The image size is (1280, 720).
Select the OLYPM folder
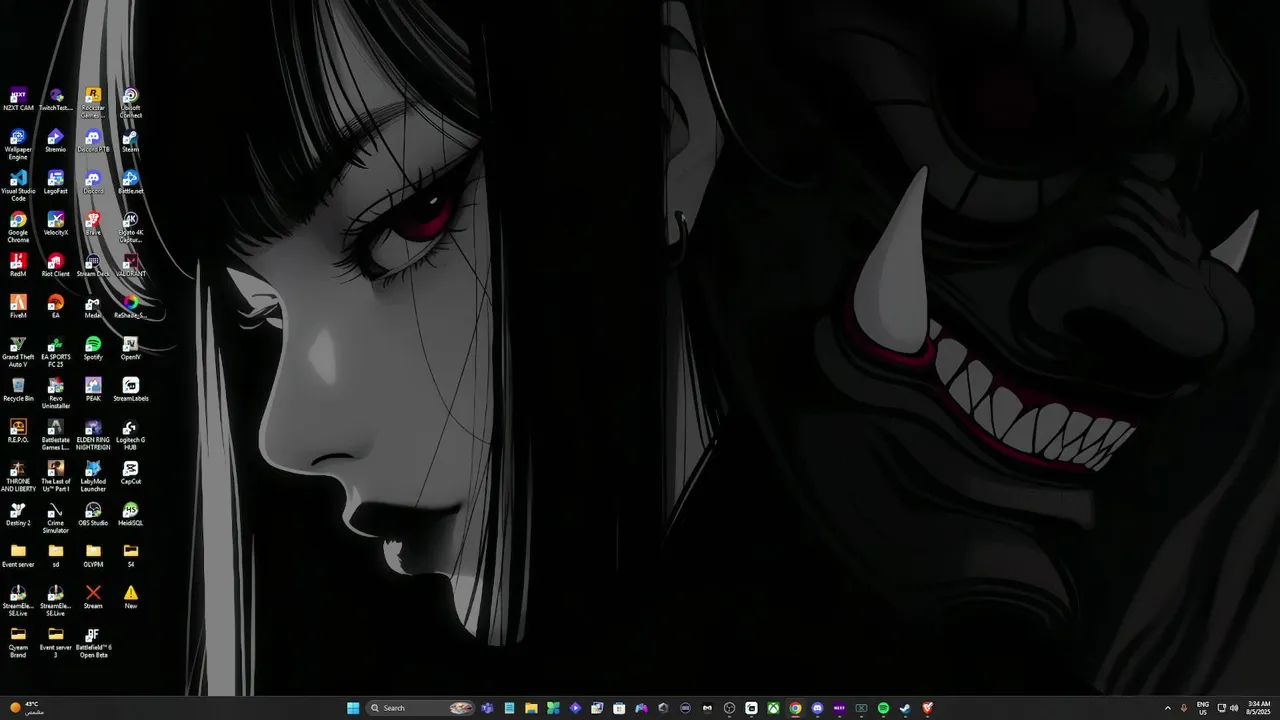[93, 556]
